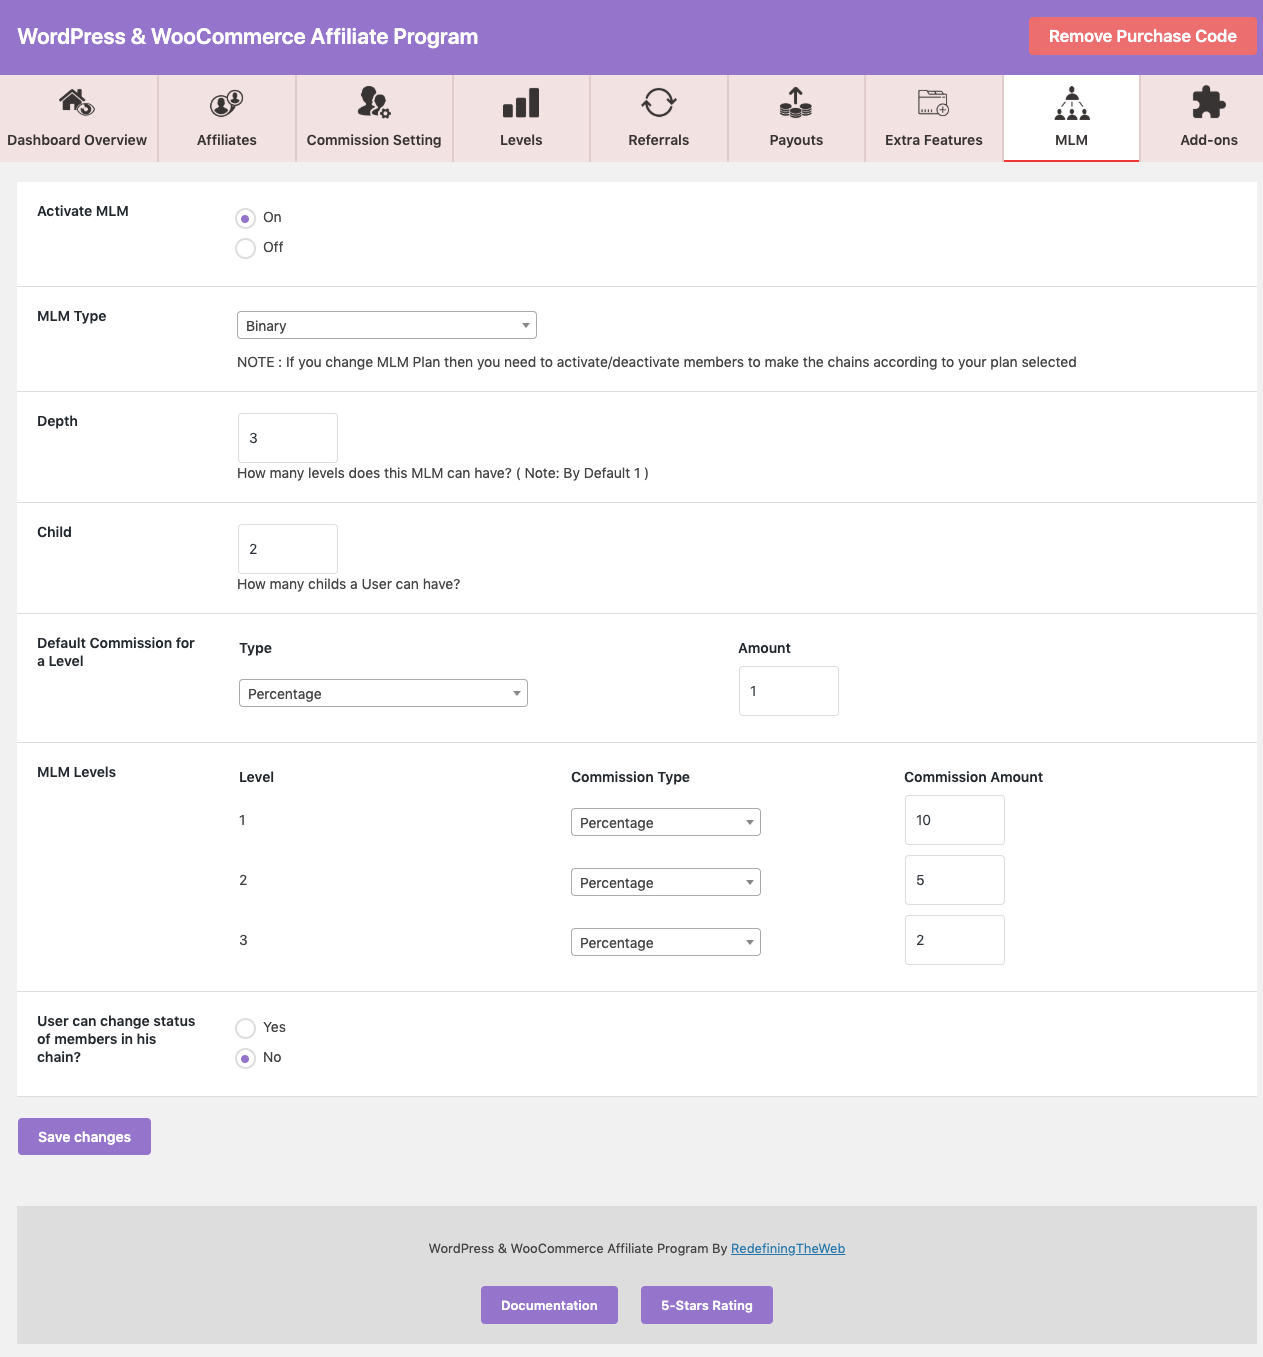
Task: Click the Commission Setting gear-people icon
Action: click(x=374, y=102)
